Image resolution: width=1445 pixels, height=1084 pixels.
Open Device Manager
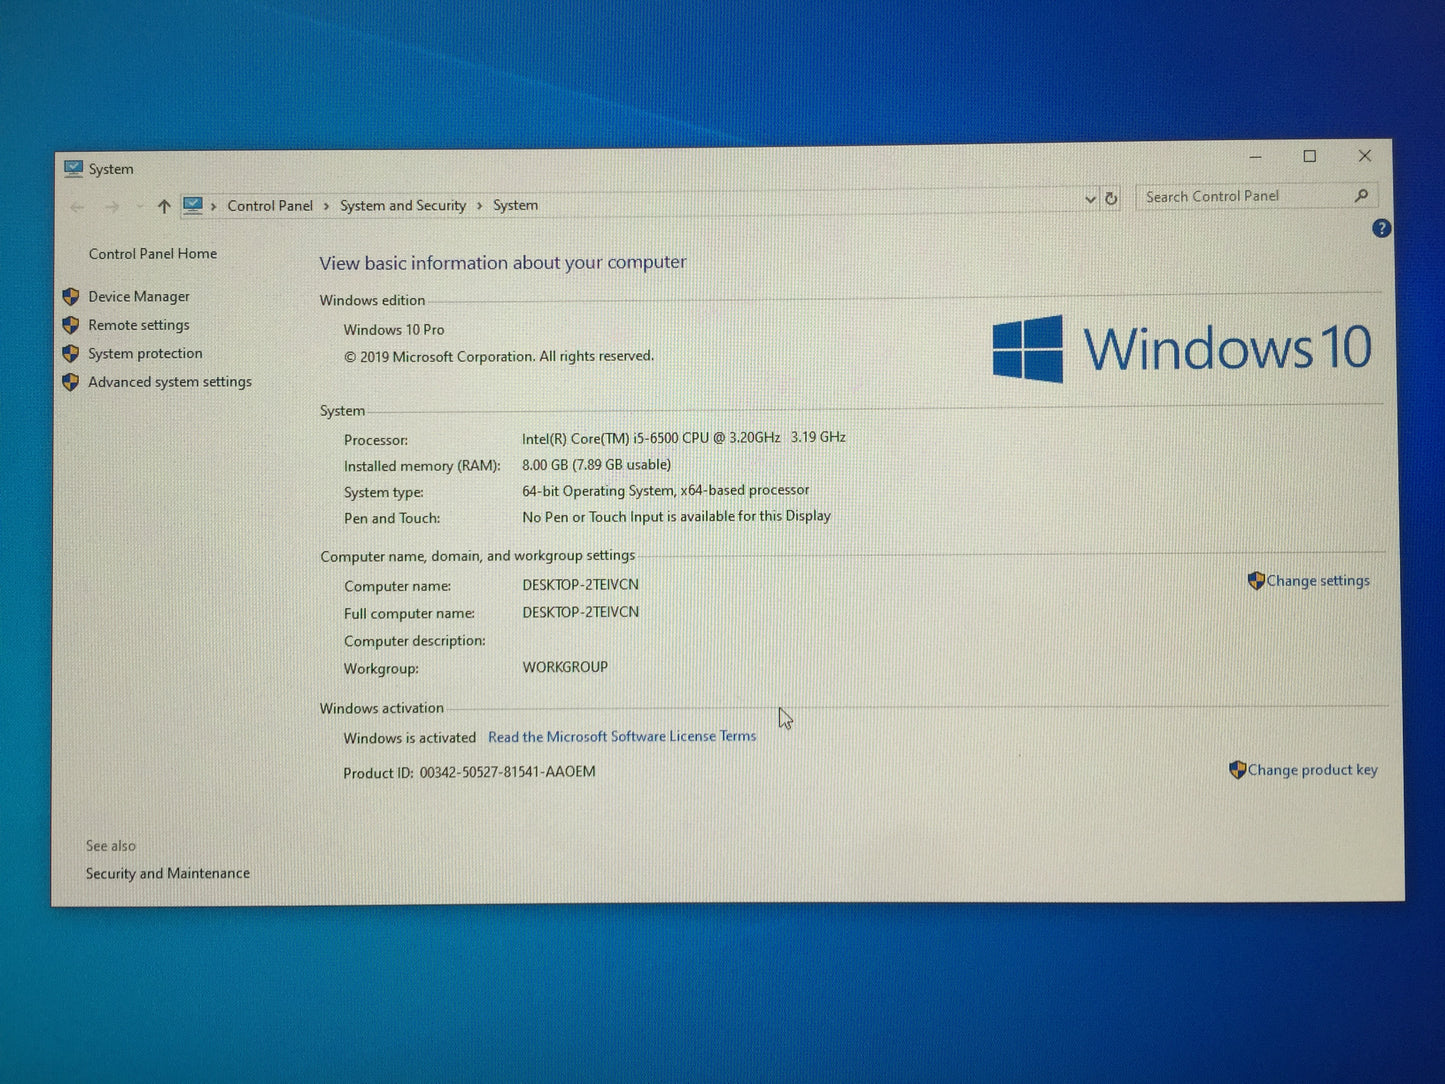[x=138, y=297]
